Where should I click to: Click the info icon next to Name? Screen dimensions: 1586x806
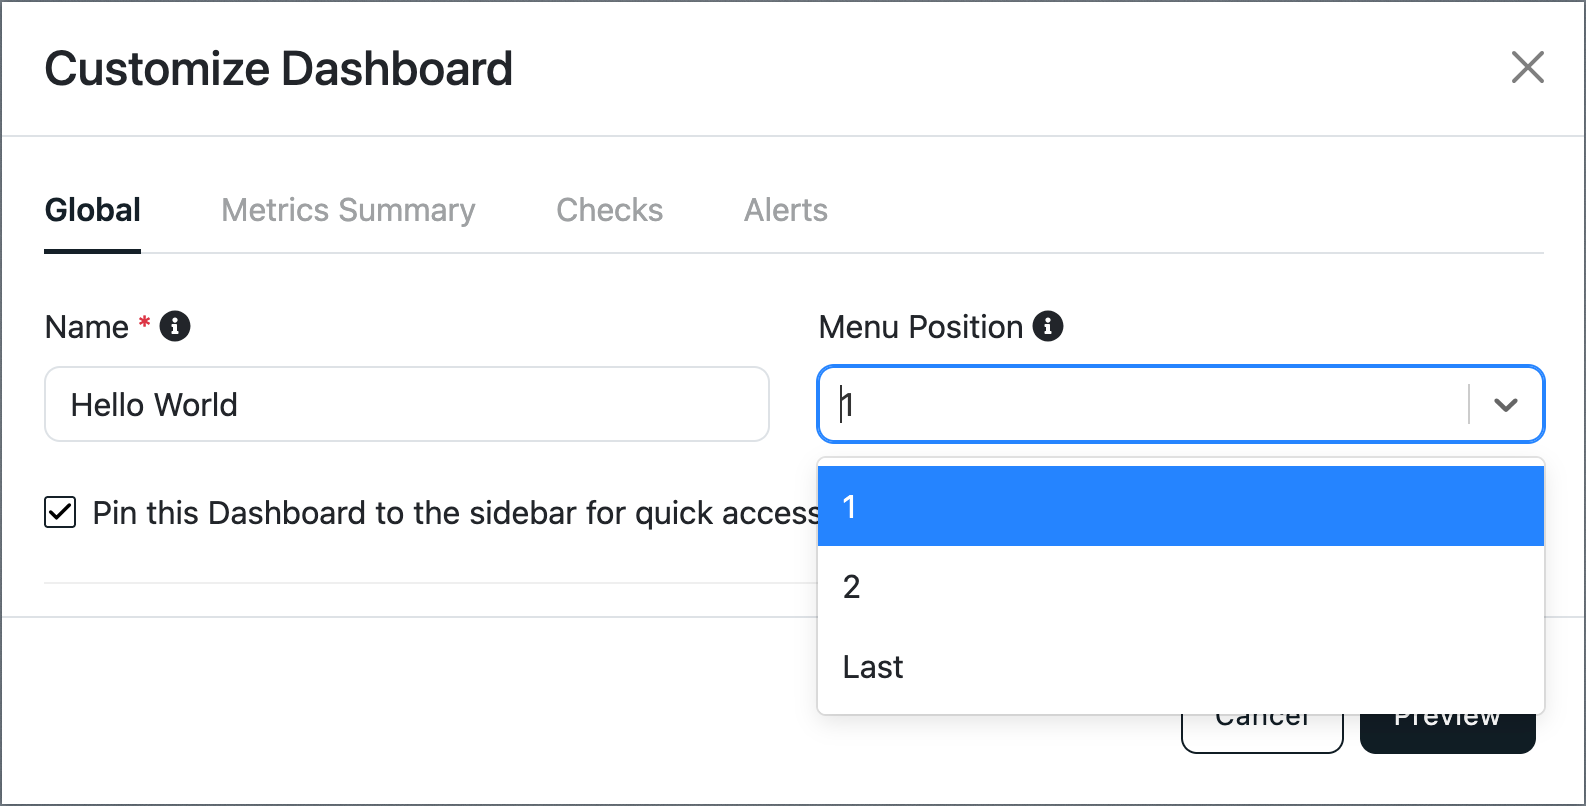(175, 326)
